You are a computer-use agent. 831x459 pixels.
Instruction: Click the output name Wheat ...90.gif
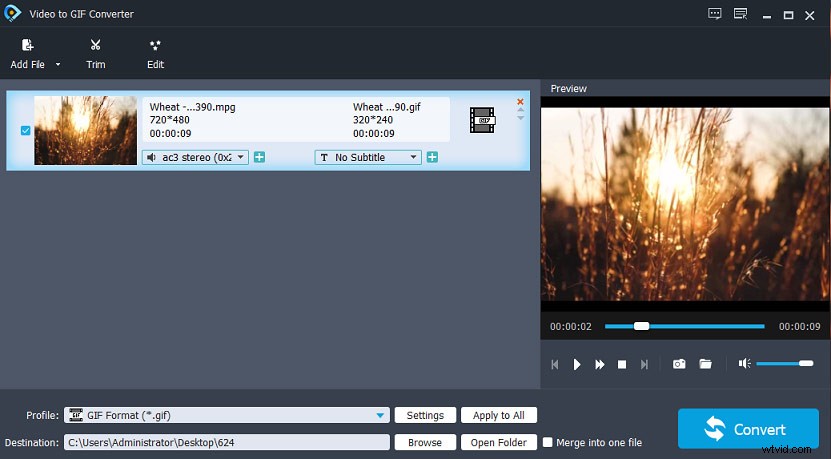point(387,107)
